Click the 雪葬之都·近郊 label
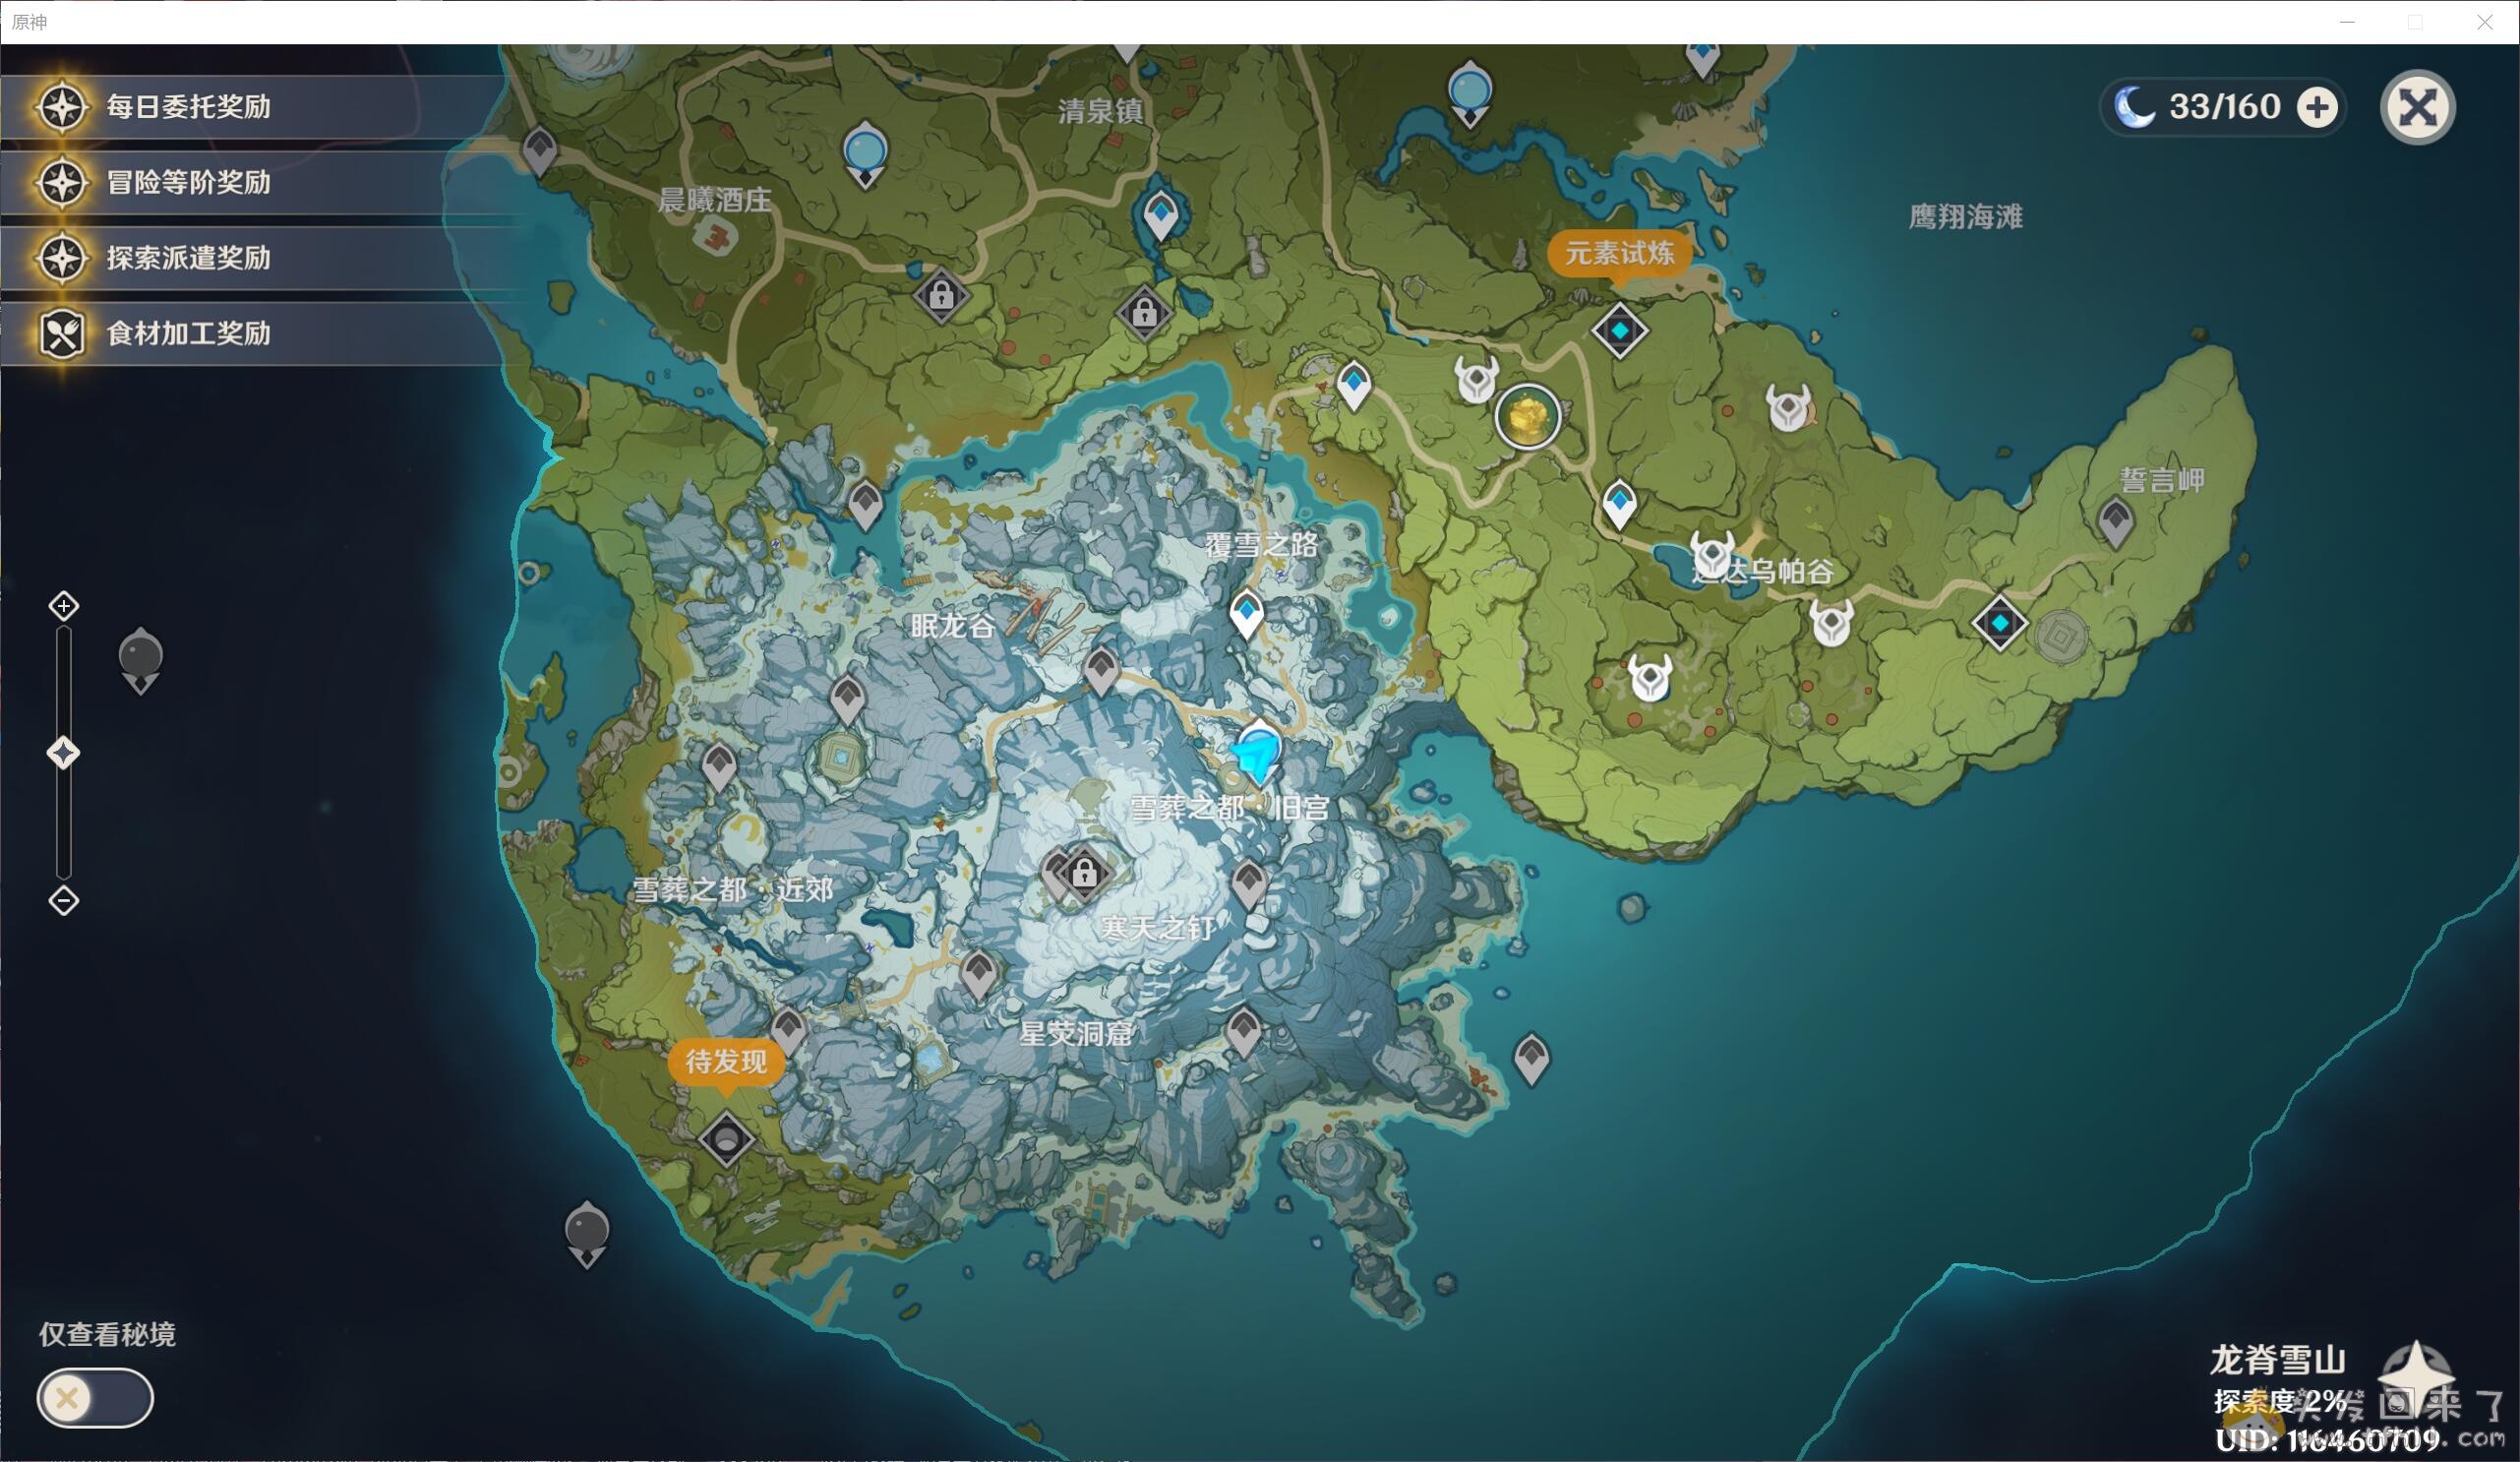Viewport: 2520px width, 1462px height. pos(732,889)
